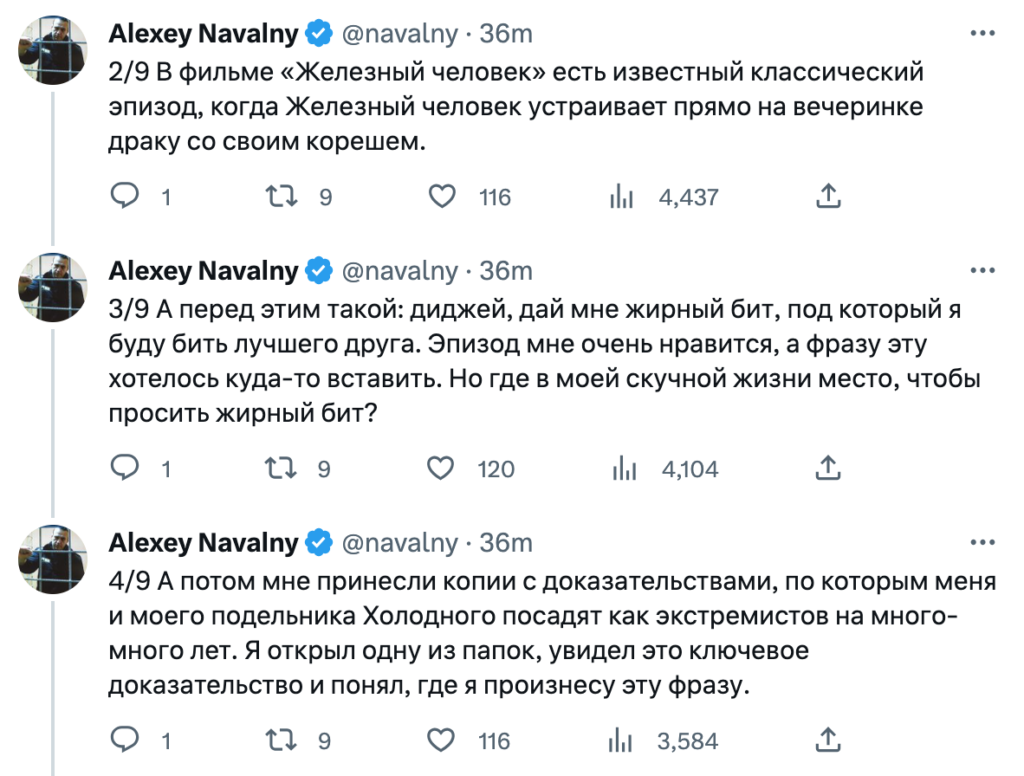This screenshot has height=776, width=1024.
Task: Like the 3/9 tweet with 120 likes
Action: pos(442,468)
